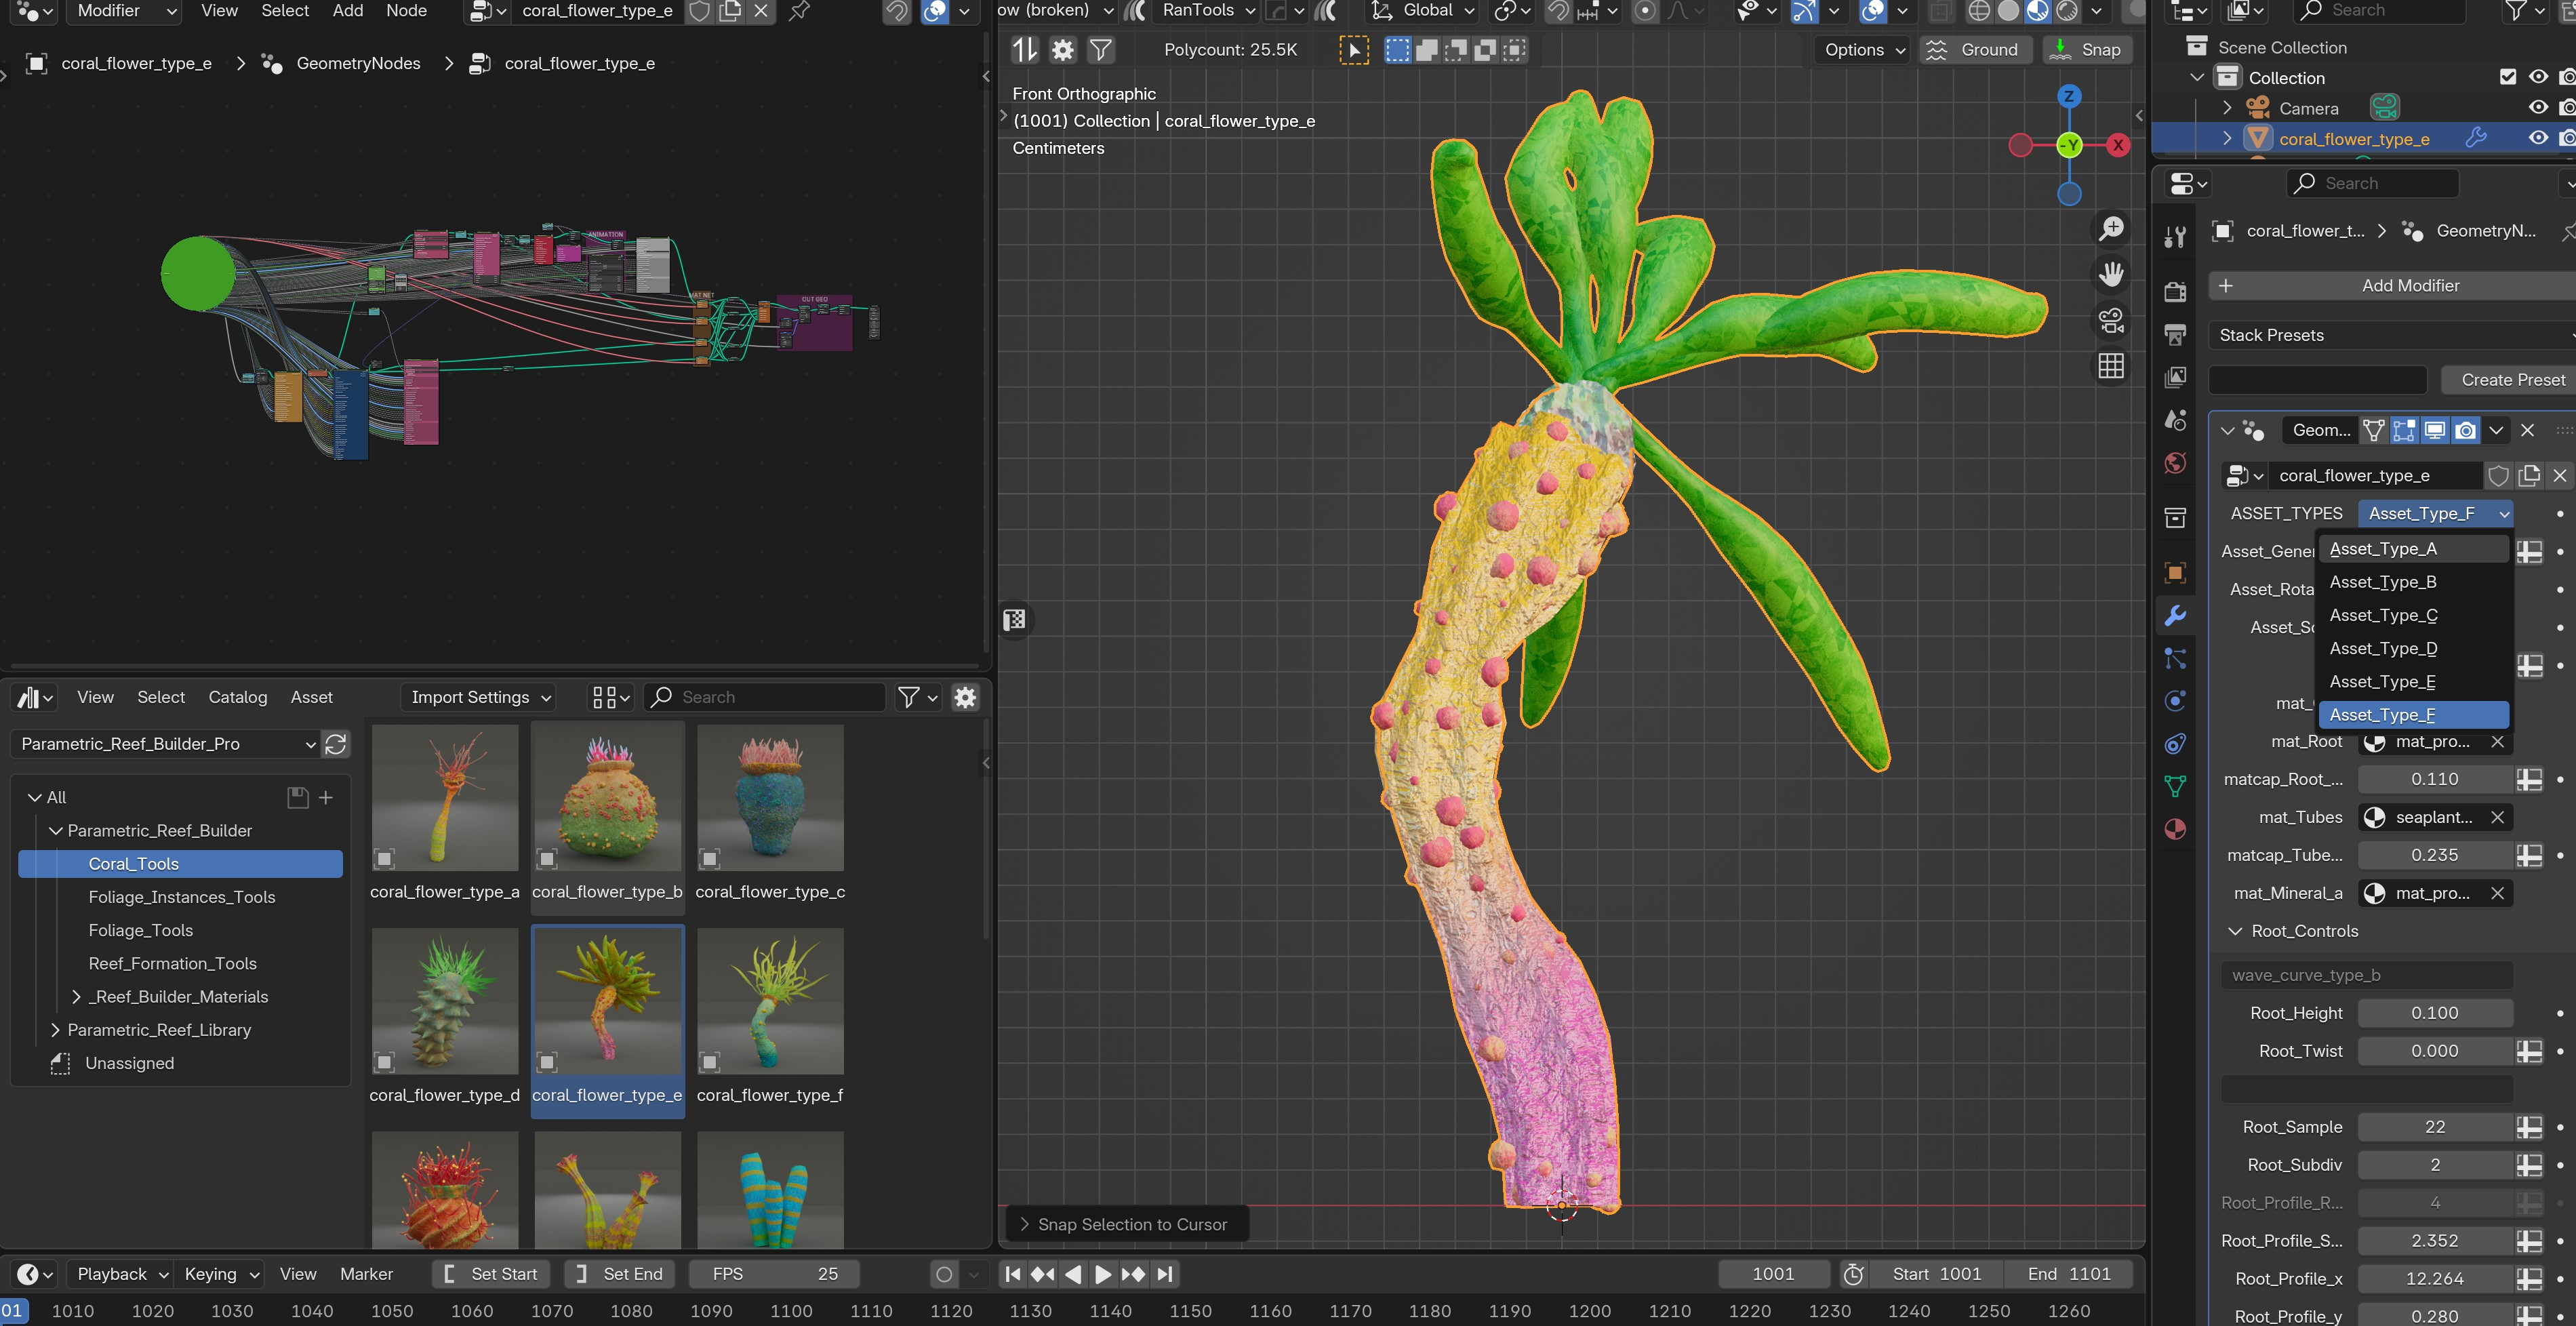This screenshot has width=2576, height=1326.
Task: Switch orthographic/perspective grid gizmo icon
Action: [2111, 366]
